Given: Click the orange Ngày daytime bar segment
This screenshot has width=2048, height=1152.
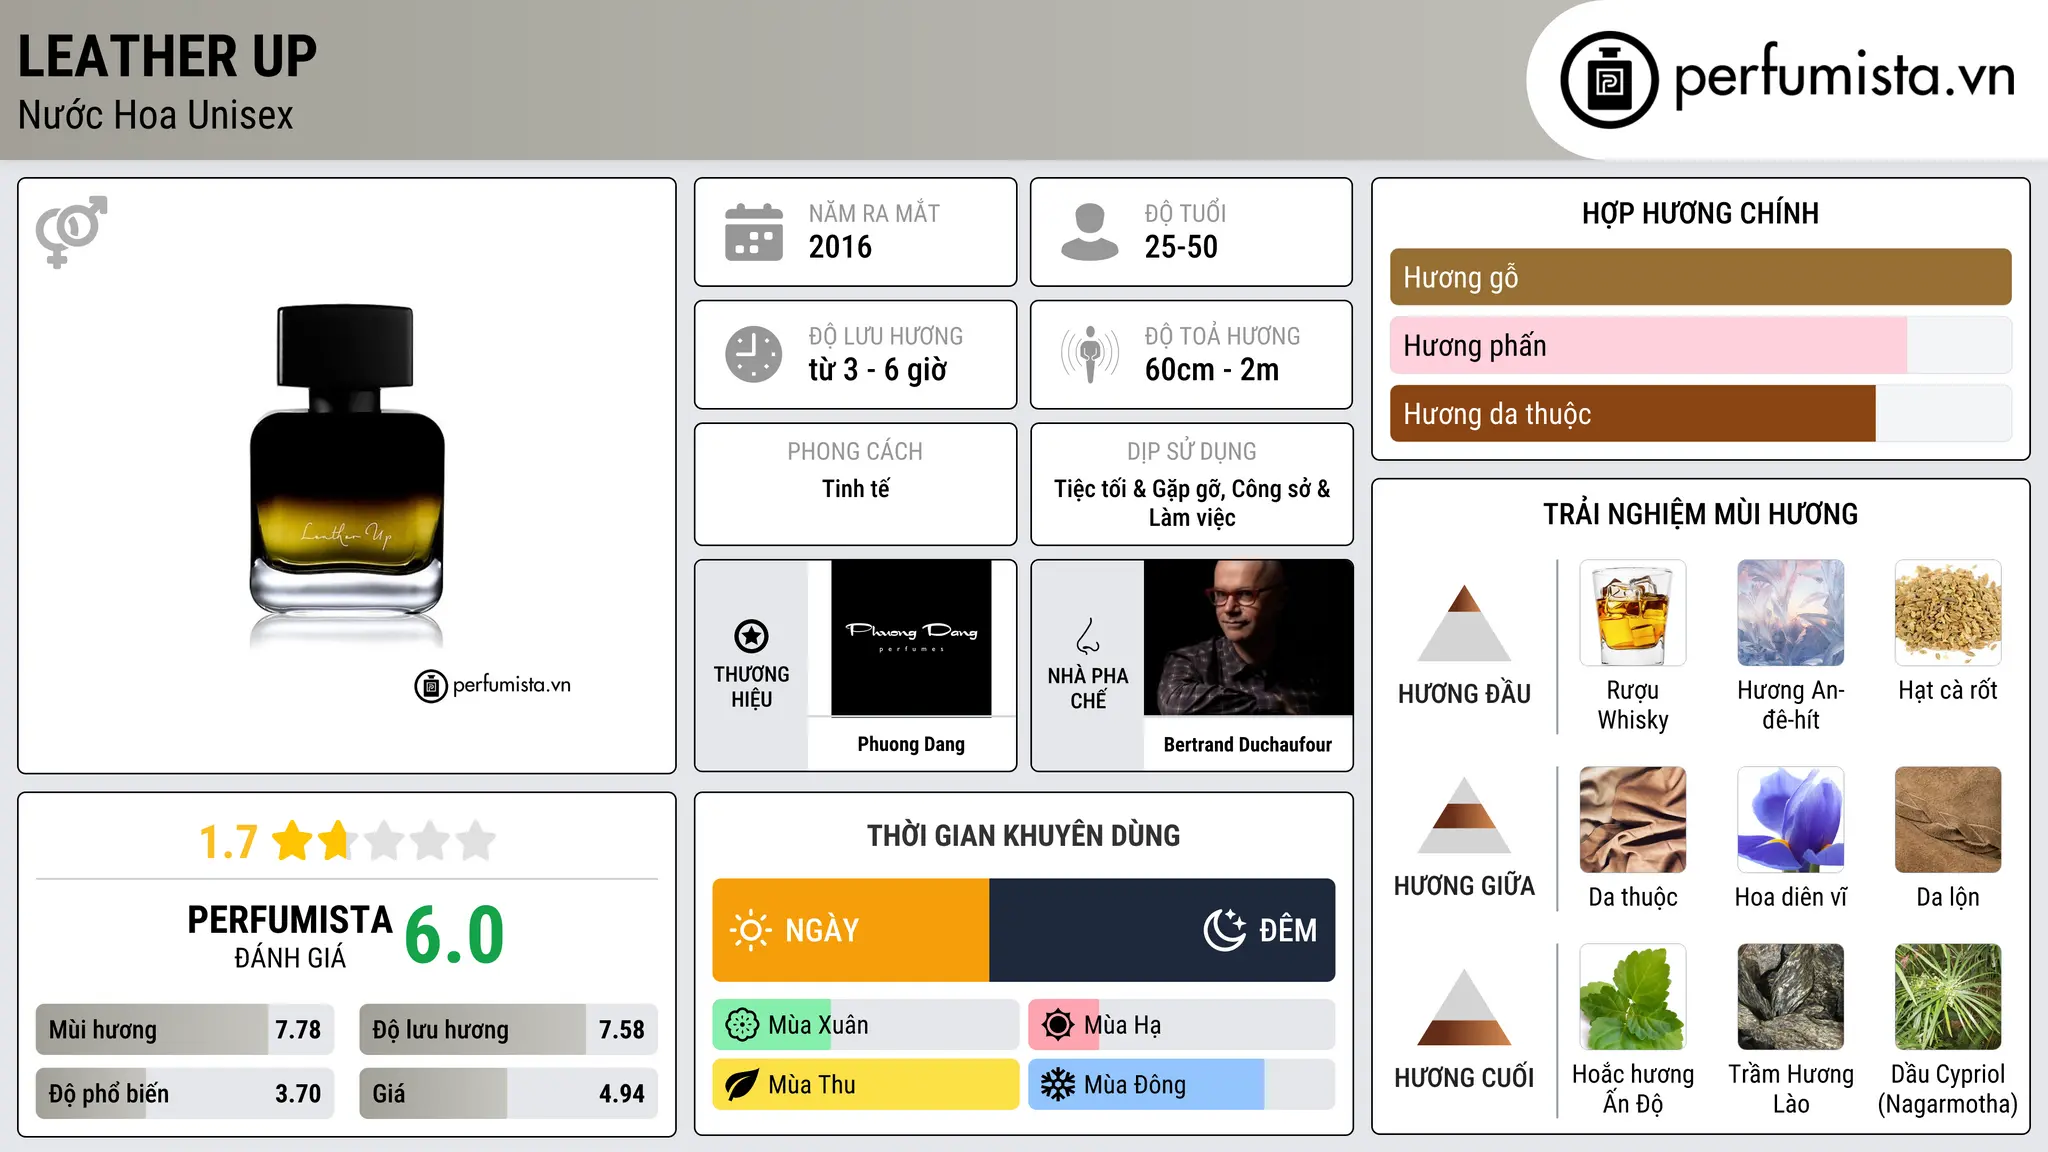Looking at the screenshot, I should point(851,930).
